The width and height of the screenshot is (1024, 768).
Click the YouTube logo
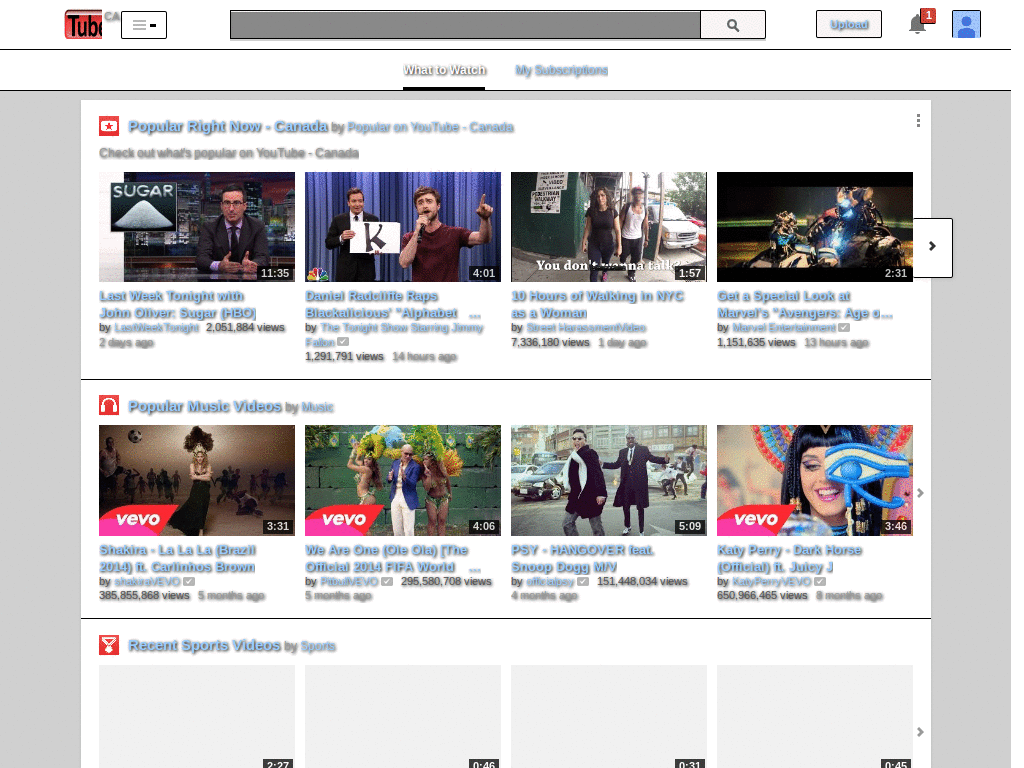coord(83,25)
